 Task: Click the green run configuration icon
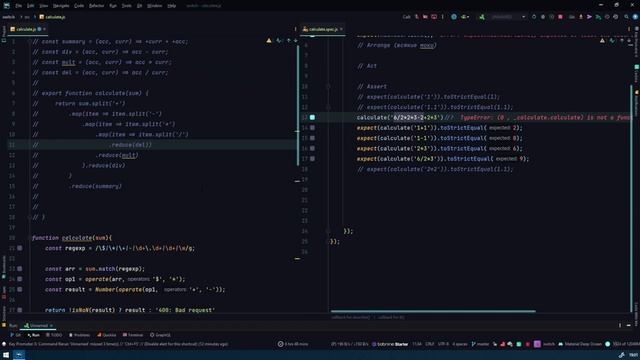482,17
